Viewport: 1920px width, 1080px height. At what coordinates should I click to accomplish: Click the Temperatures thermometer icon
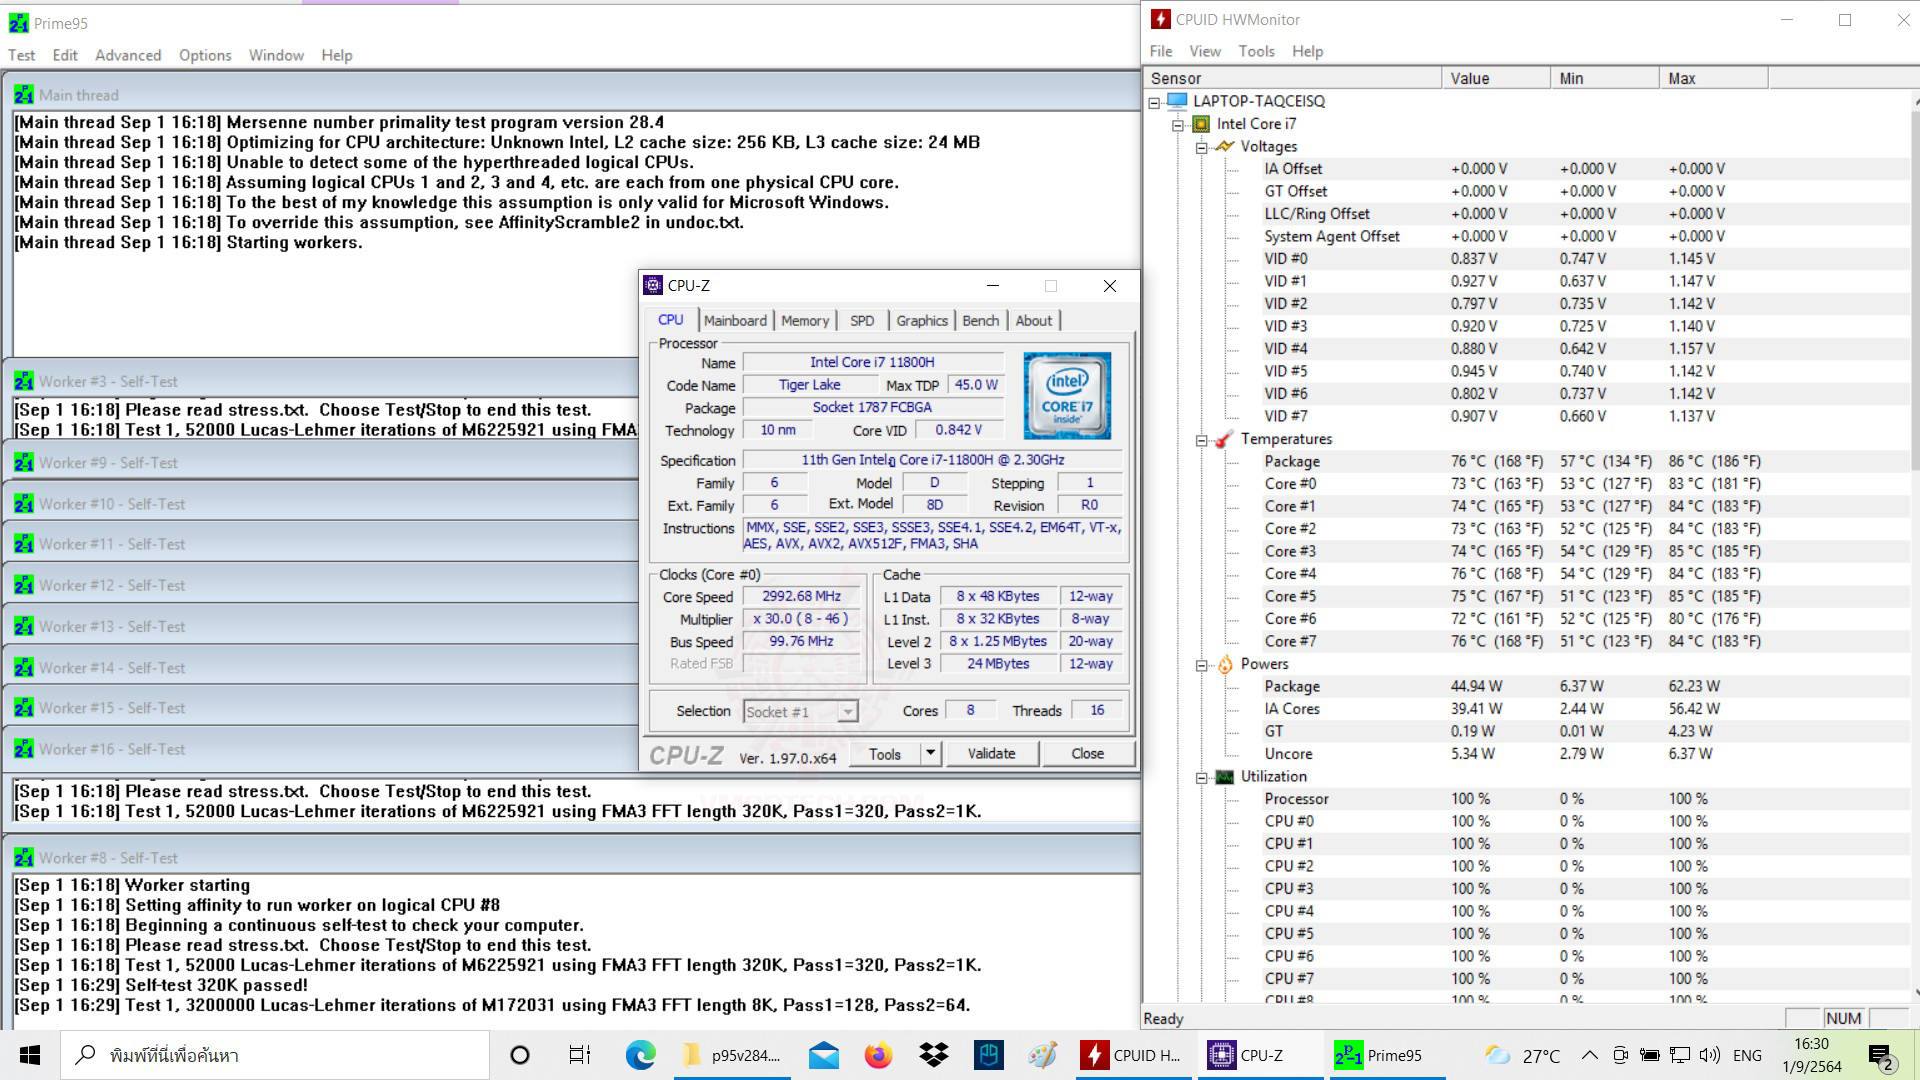1224,439
